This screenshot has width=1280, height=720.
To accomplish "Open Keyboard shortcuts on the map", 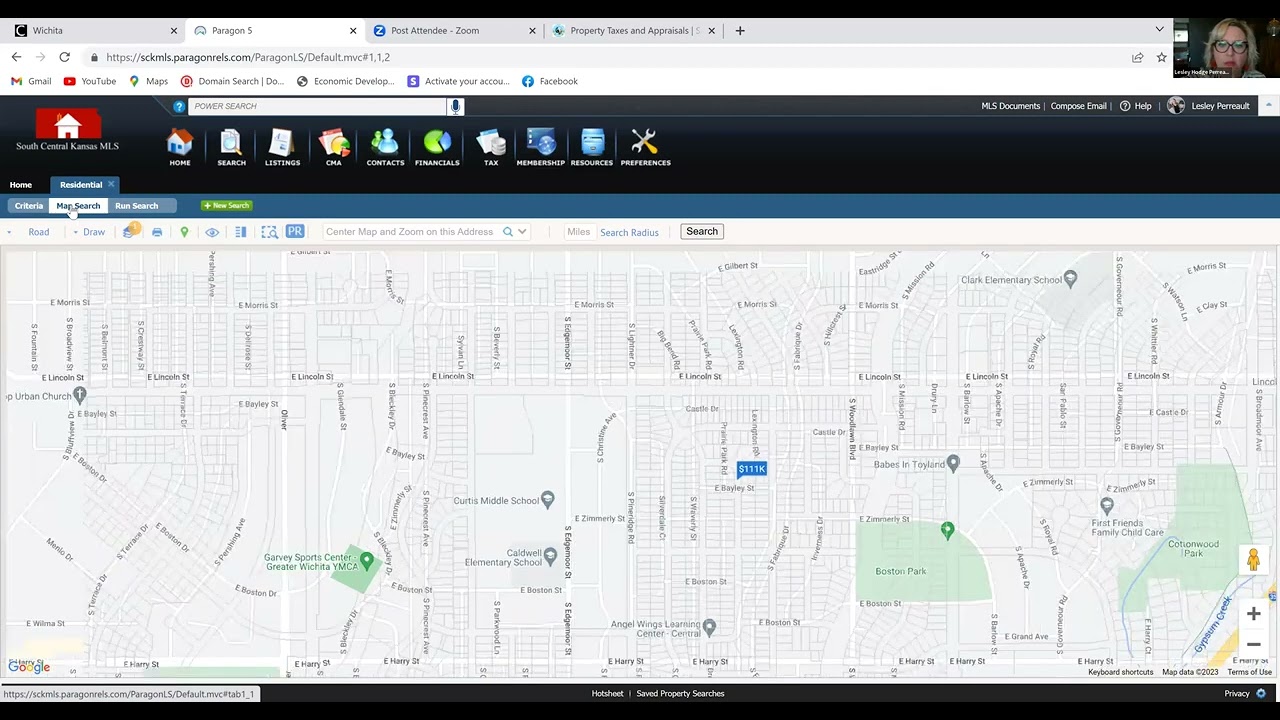I will [x=1121, y=672].
